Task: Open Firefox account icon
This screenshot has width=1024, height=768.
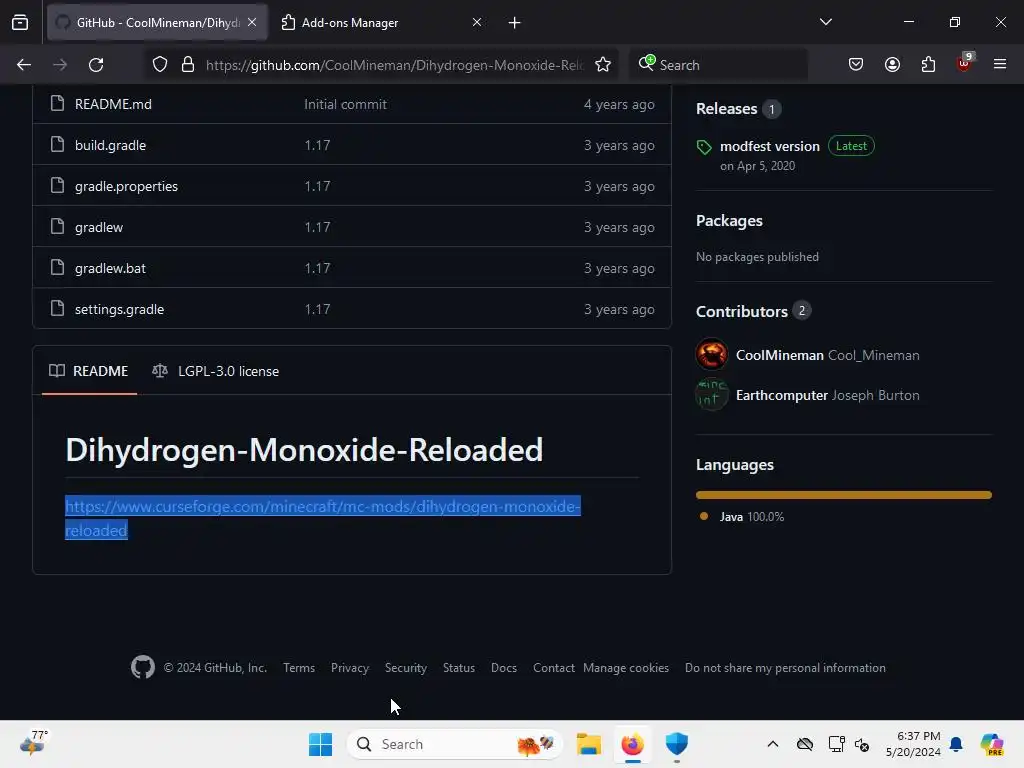Action: (x=892, y=65)
